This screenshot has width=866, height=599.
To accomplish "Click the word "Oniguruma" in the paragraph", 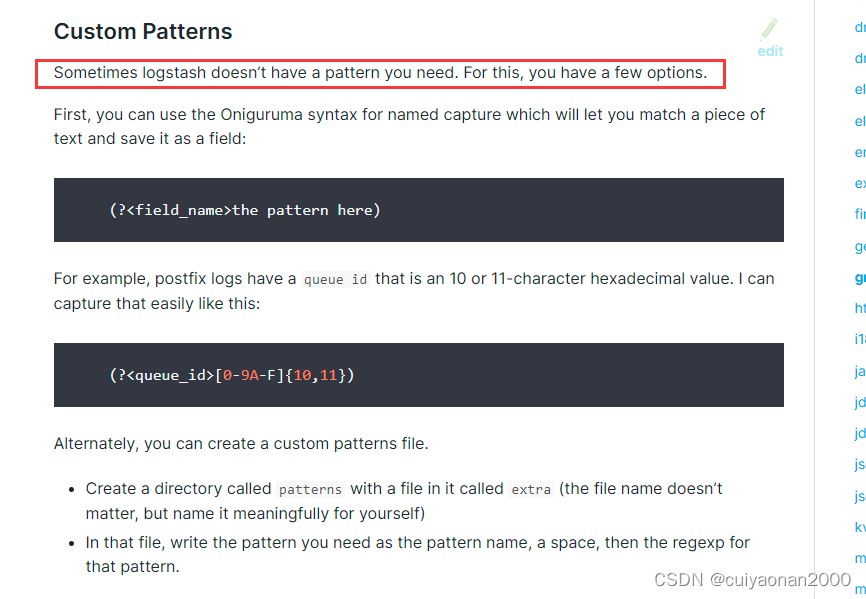I will (x=261, y=115).
